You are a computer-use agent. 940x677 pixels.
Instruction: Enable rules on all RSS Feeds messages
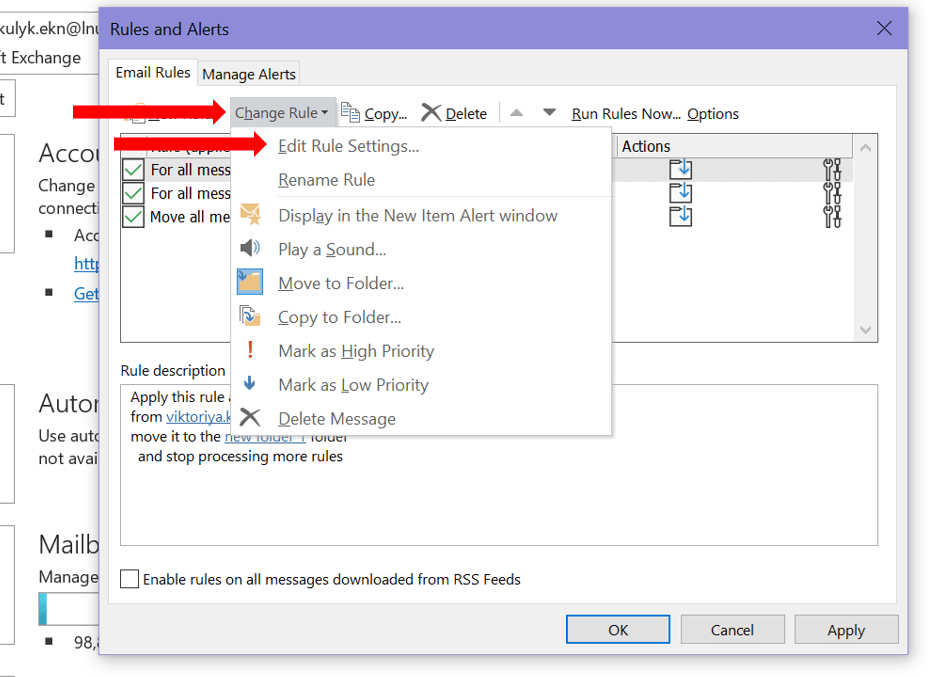click(130, 579)
